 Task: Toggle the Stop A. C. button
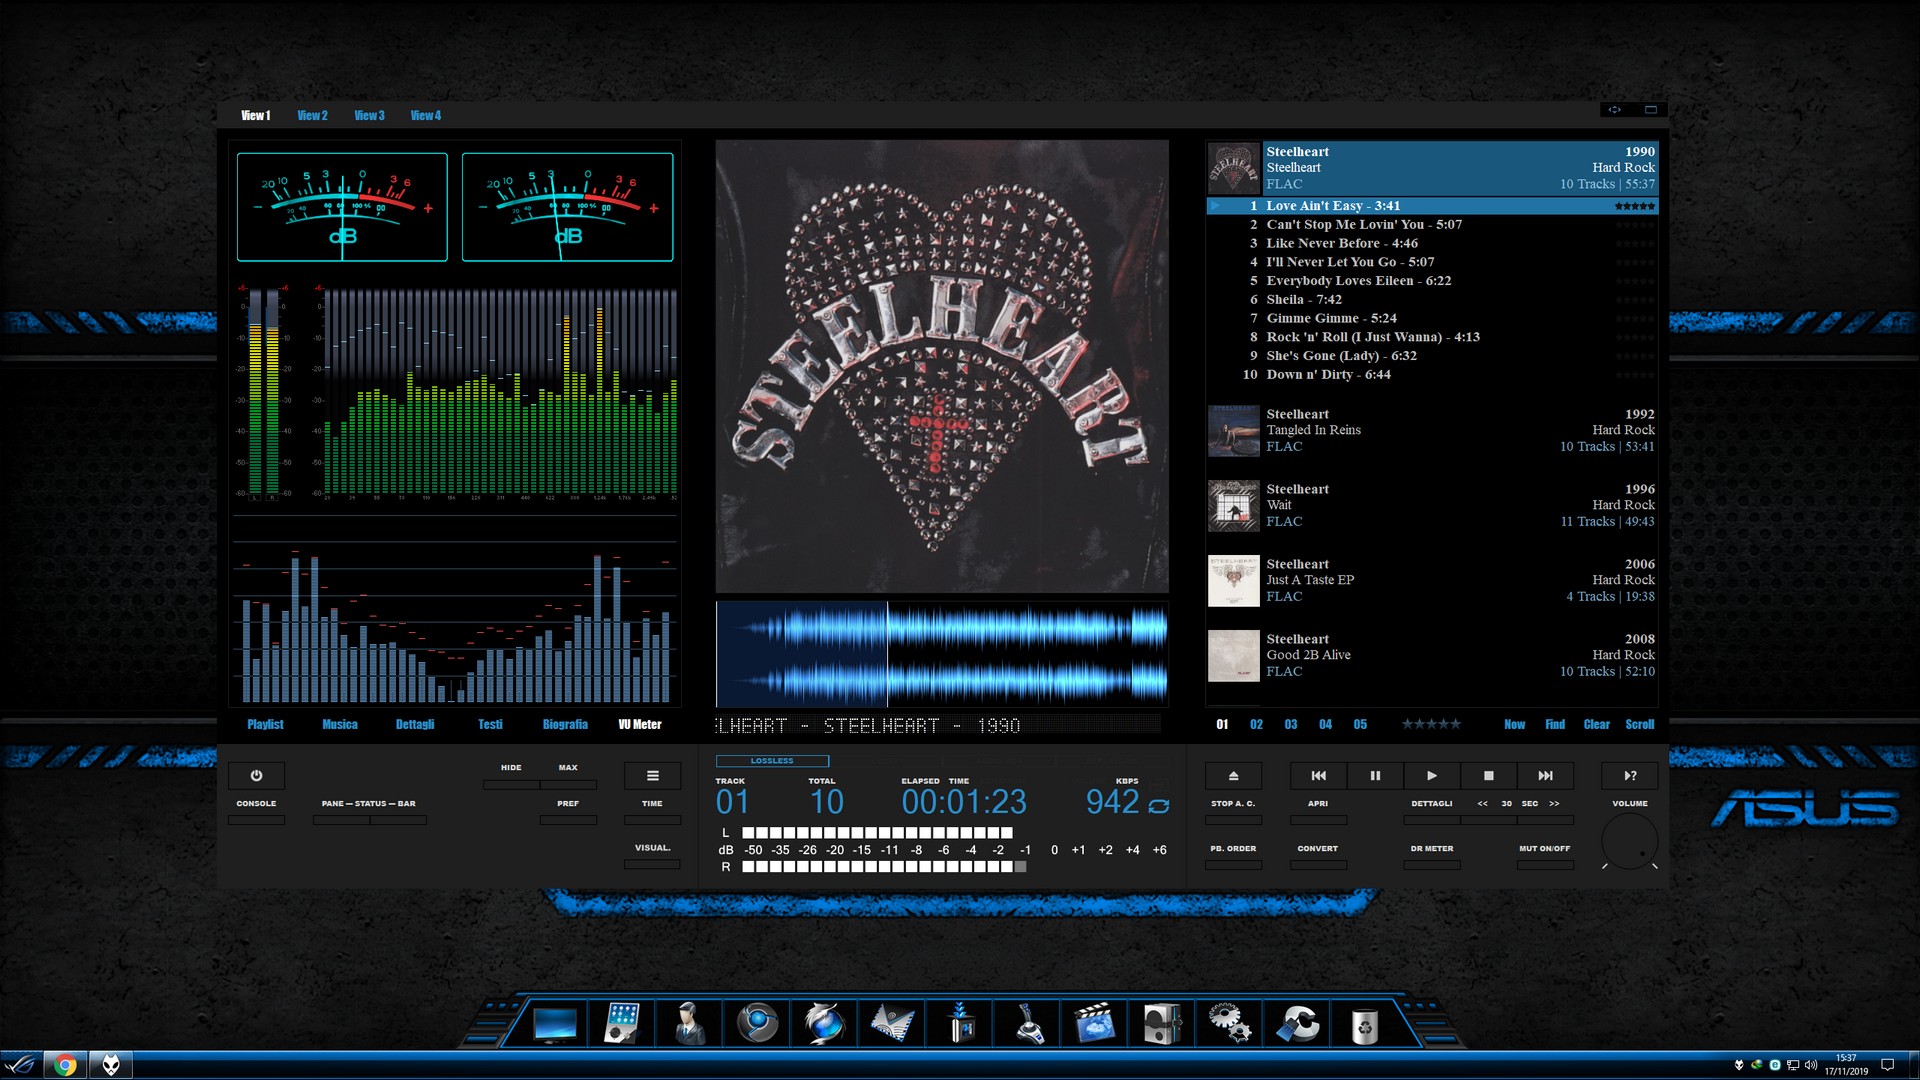coord(1233,820)
